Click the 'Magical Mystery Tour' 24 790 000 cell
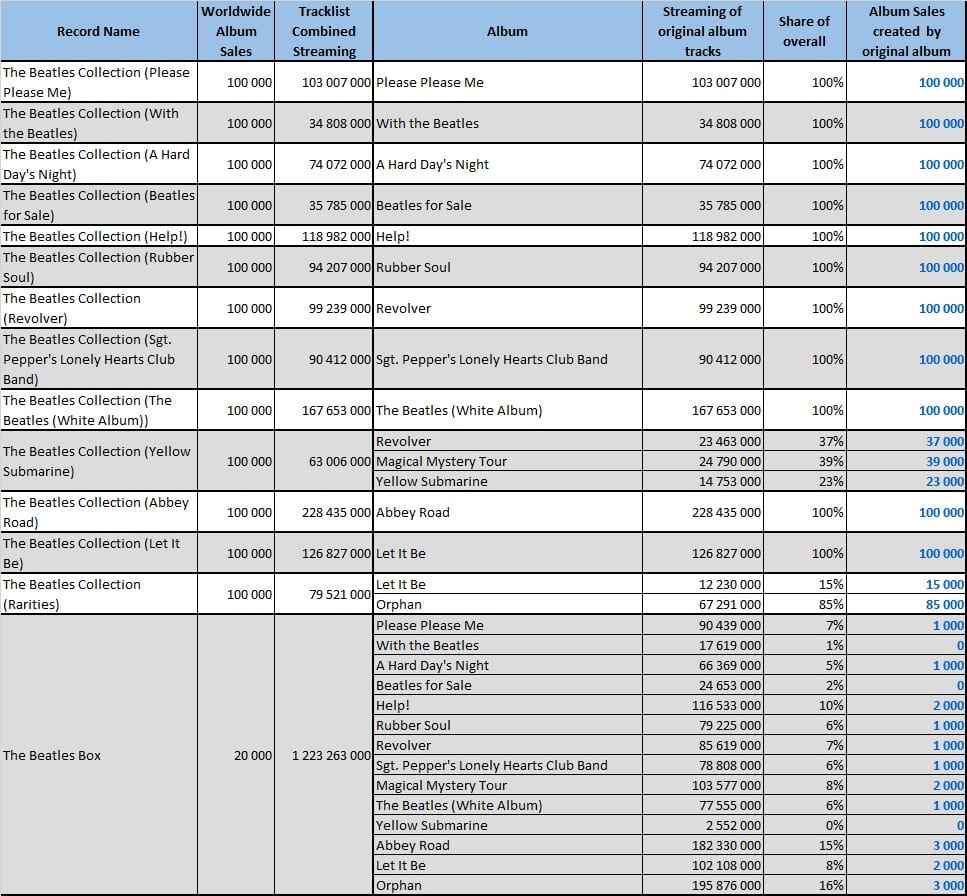The height and width of the screenshot is (896, 967). point(702,461)
